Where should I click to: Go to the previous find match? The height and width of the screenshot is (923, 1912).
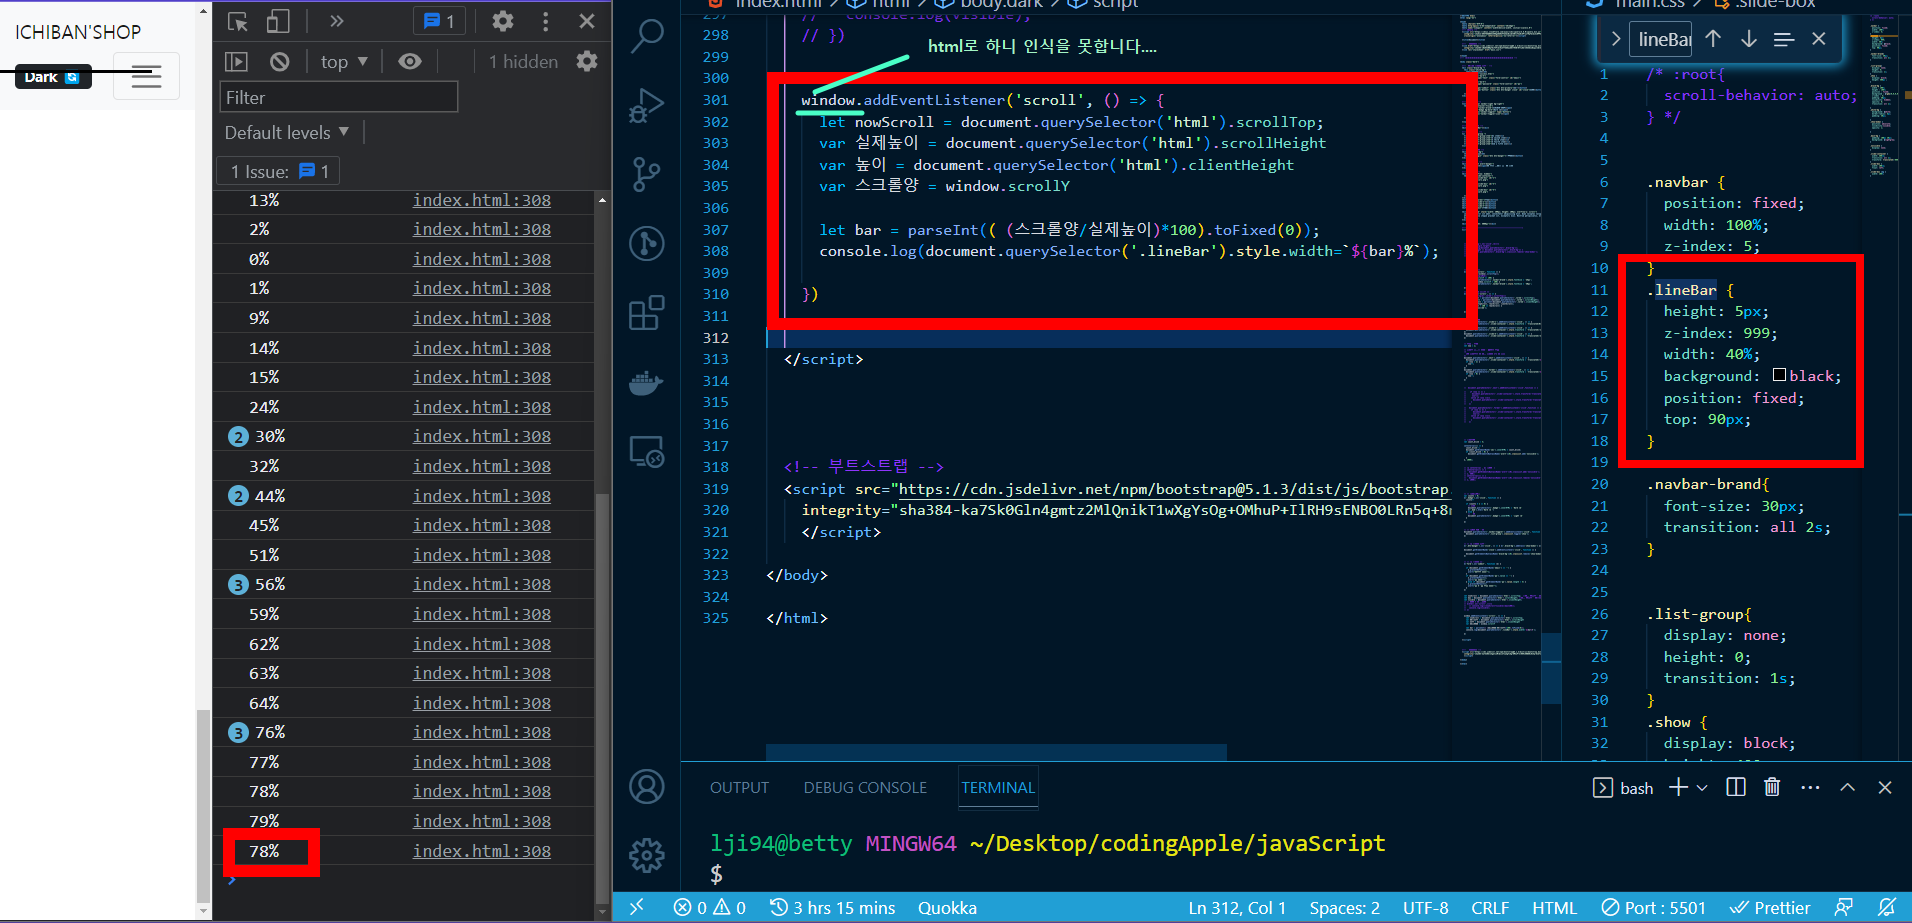1713,39
